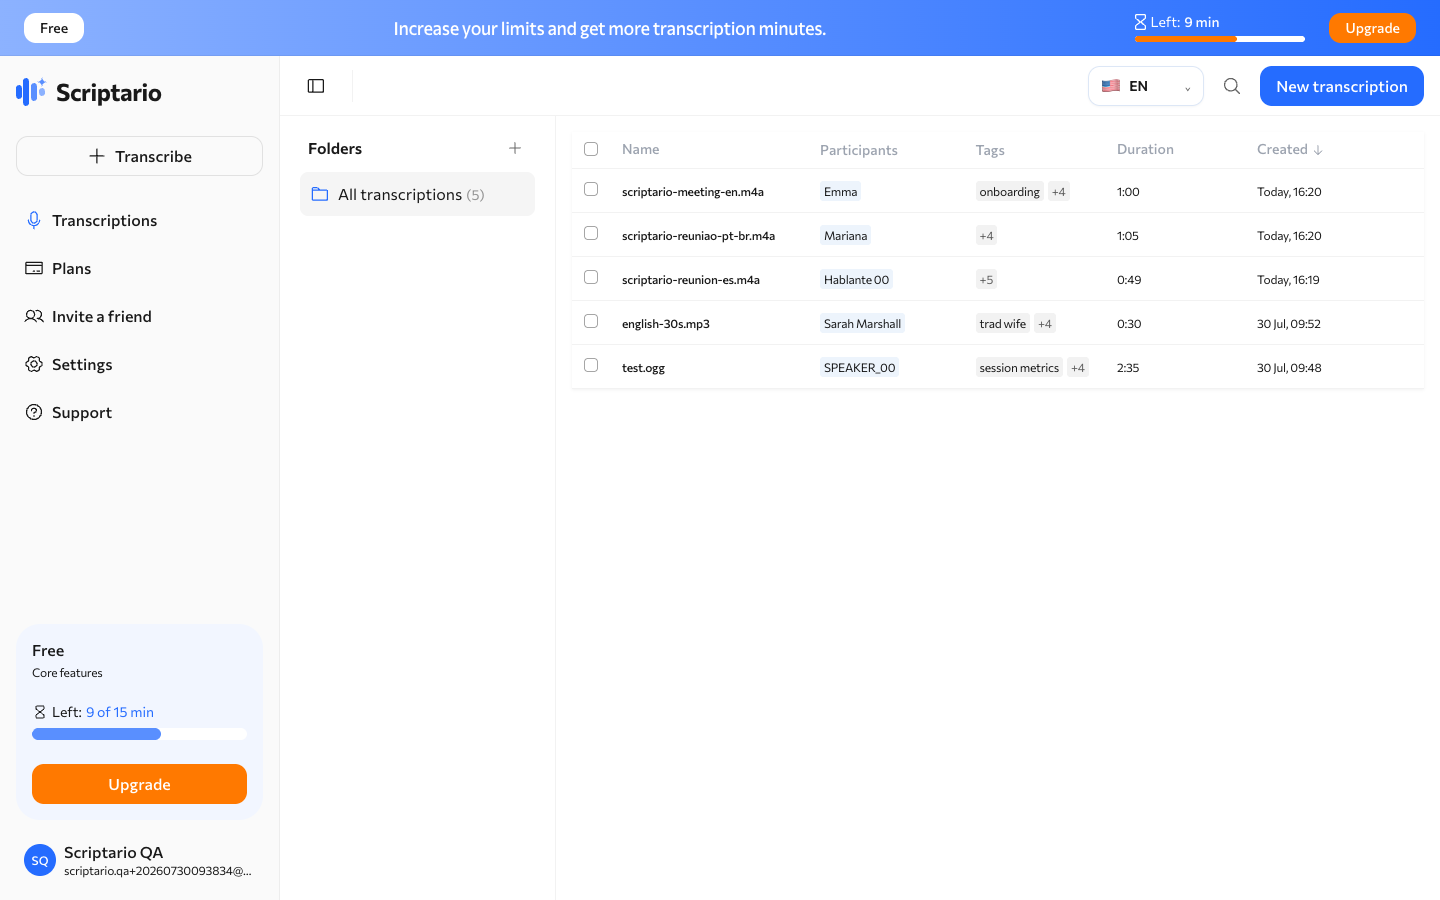Expand +4 tags on test.ogg row
Viewport: 1440px width, 900px height.
(1078, 368)
